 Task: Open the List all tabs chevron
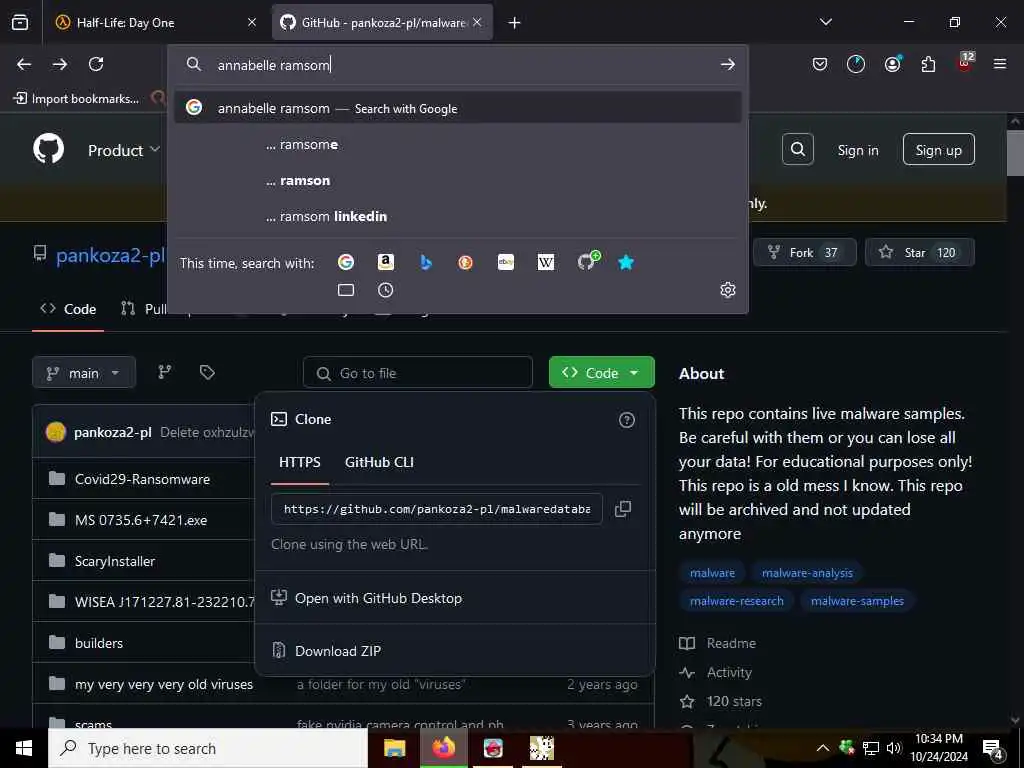tap(825, 22)
